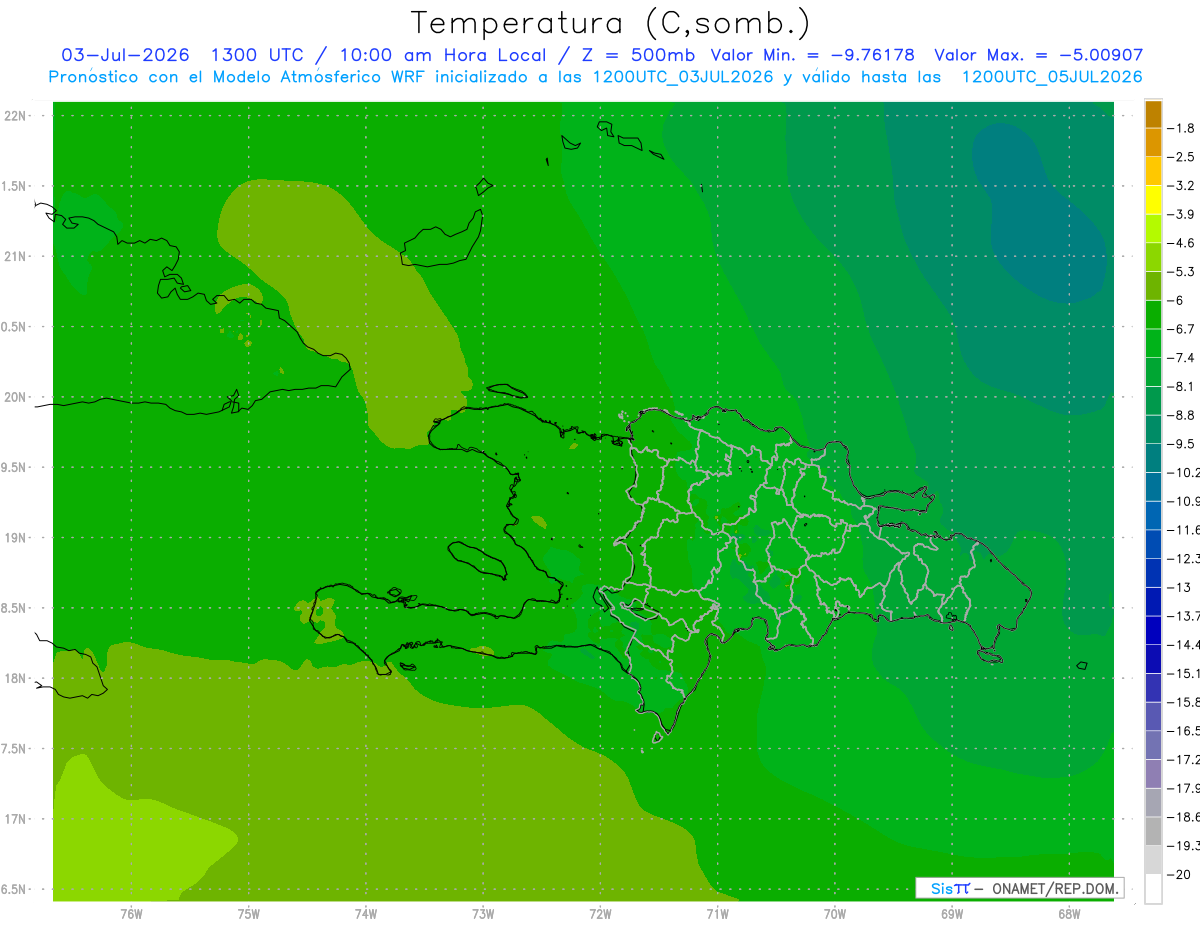The image size is (1200, 927).
Task: Click the '72W' longitude label
Action: (x=600, y=913)
